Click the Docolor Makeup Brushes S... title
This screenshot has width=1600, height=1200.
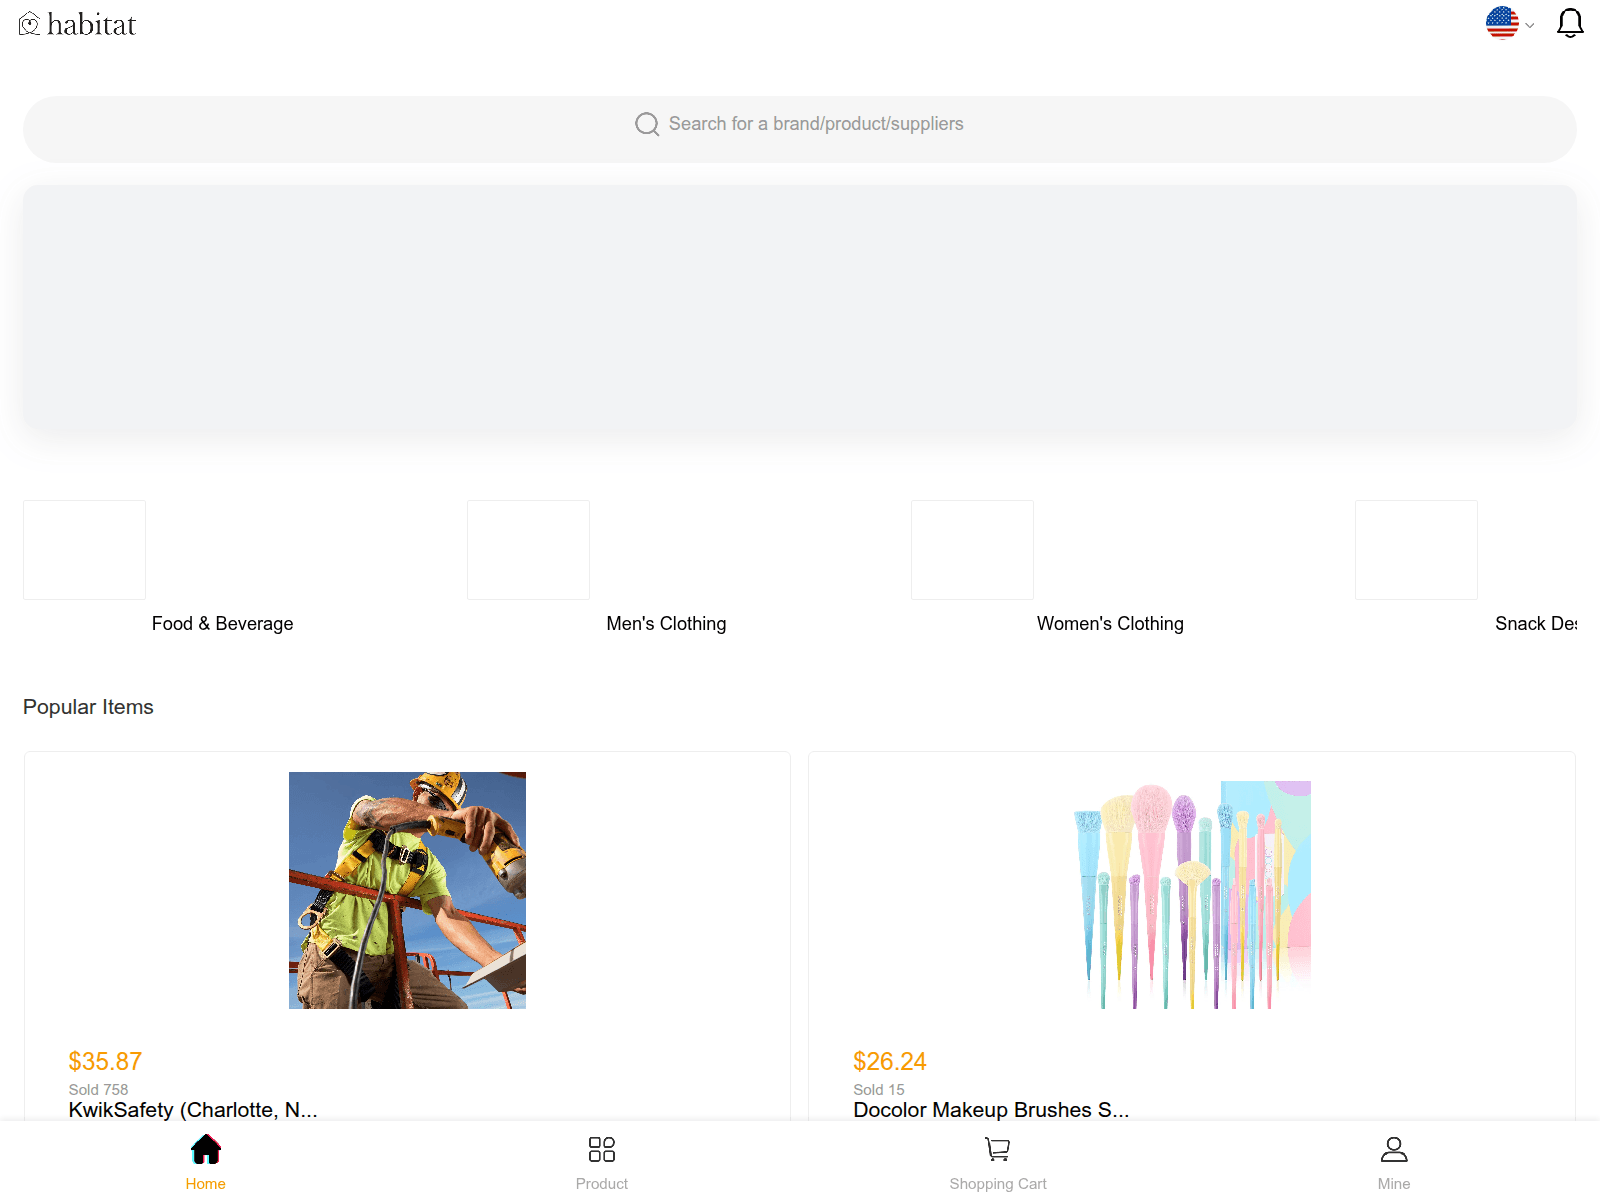pos(991,1110)
